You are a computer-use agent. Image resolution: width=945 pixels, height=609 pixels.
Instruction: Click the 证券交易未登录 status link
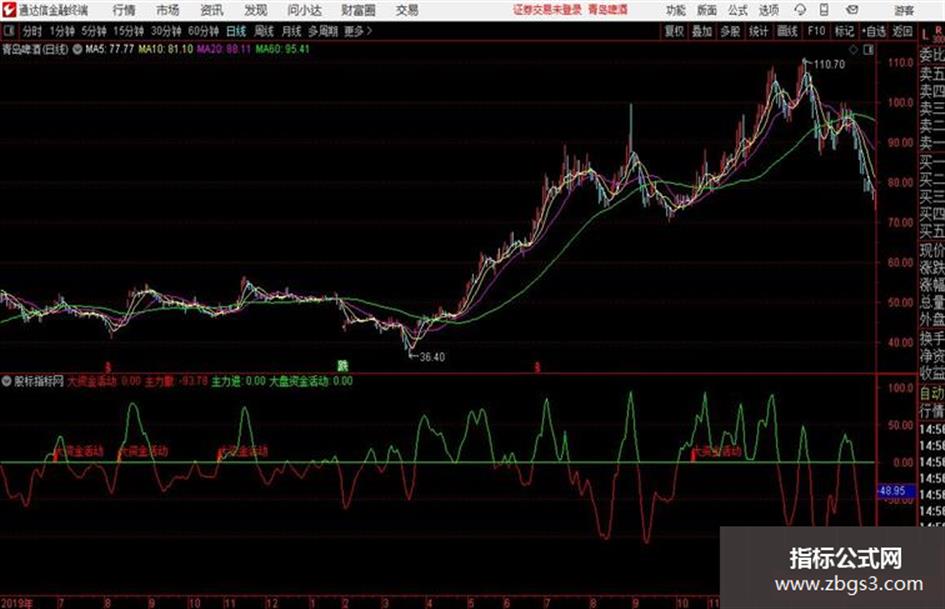point(547,10)
